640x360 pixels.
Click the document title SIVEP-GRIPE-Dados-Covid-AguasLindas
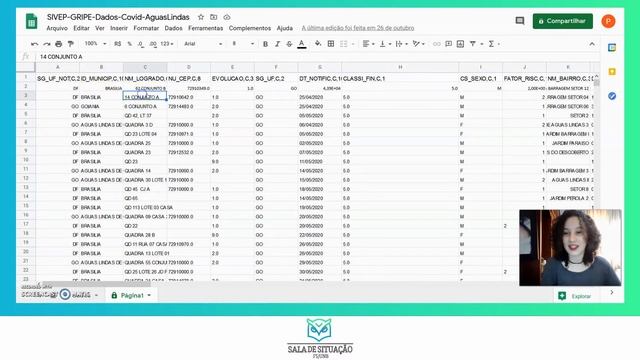click(x=118, y=17)
